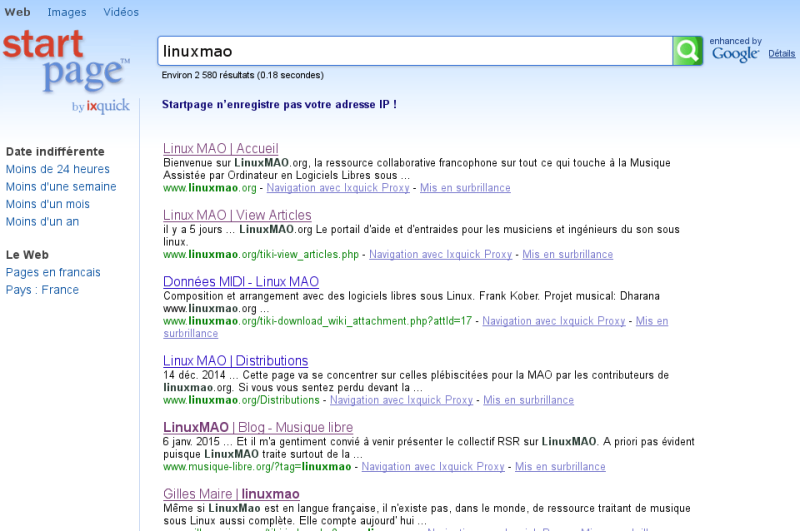Select the 'Le Web' filter

coord(27,255)
